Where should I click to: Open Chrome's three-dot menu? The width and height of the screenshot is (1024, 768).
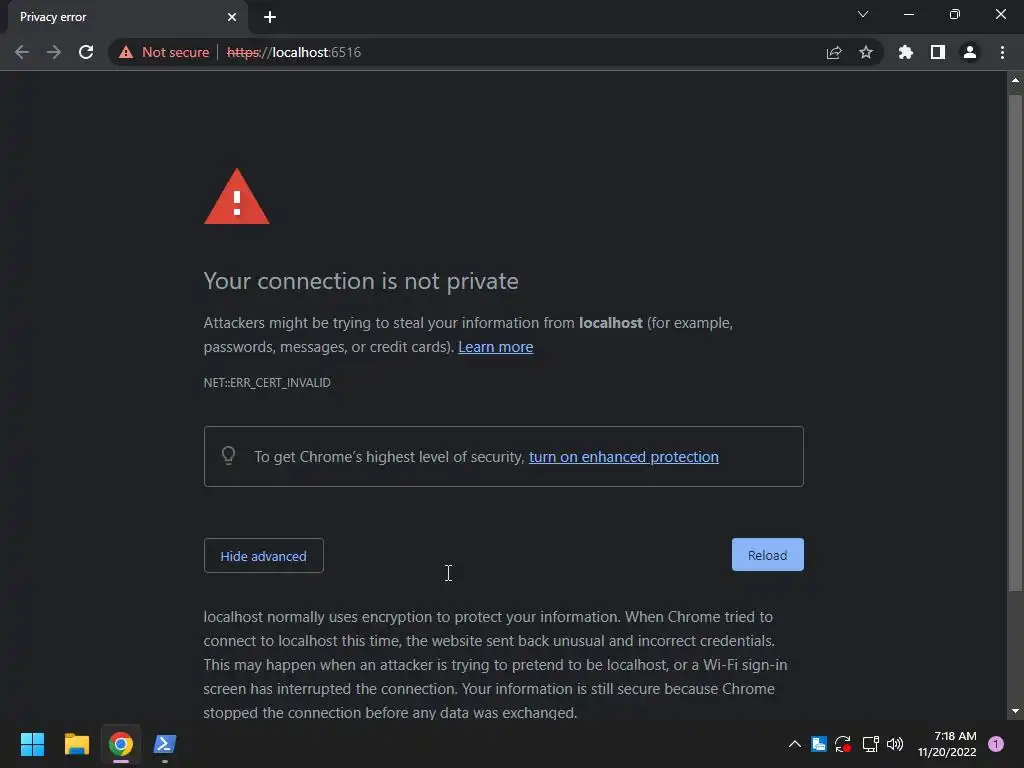coord(1002,52)
